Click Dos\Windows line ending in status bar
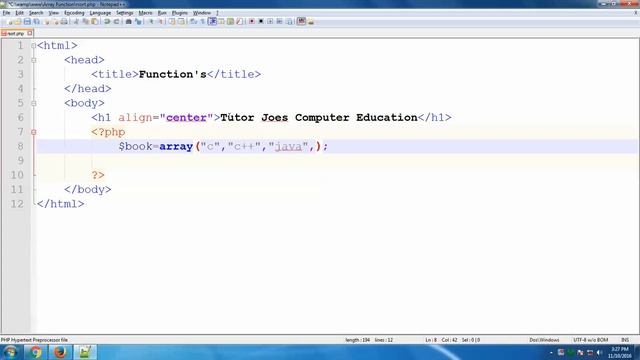The image size is (640, 360). [544, 340]
